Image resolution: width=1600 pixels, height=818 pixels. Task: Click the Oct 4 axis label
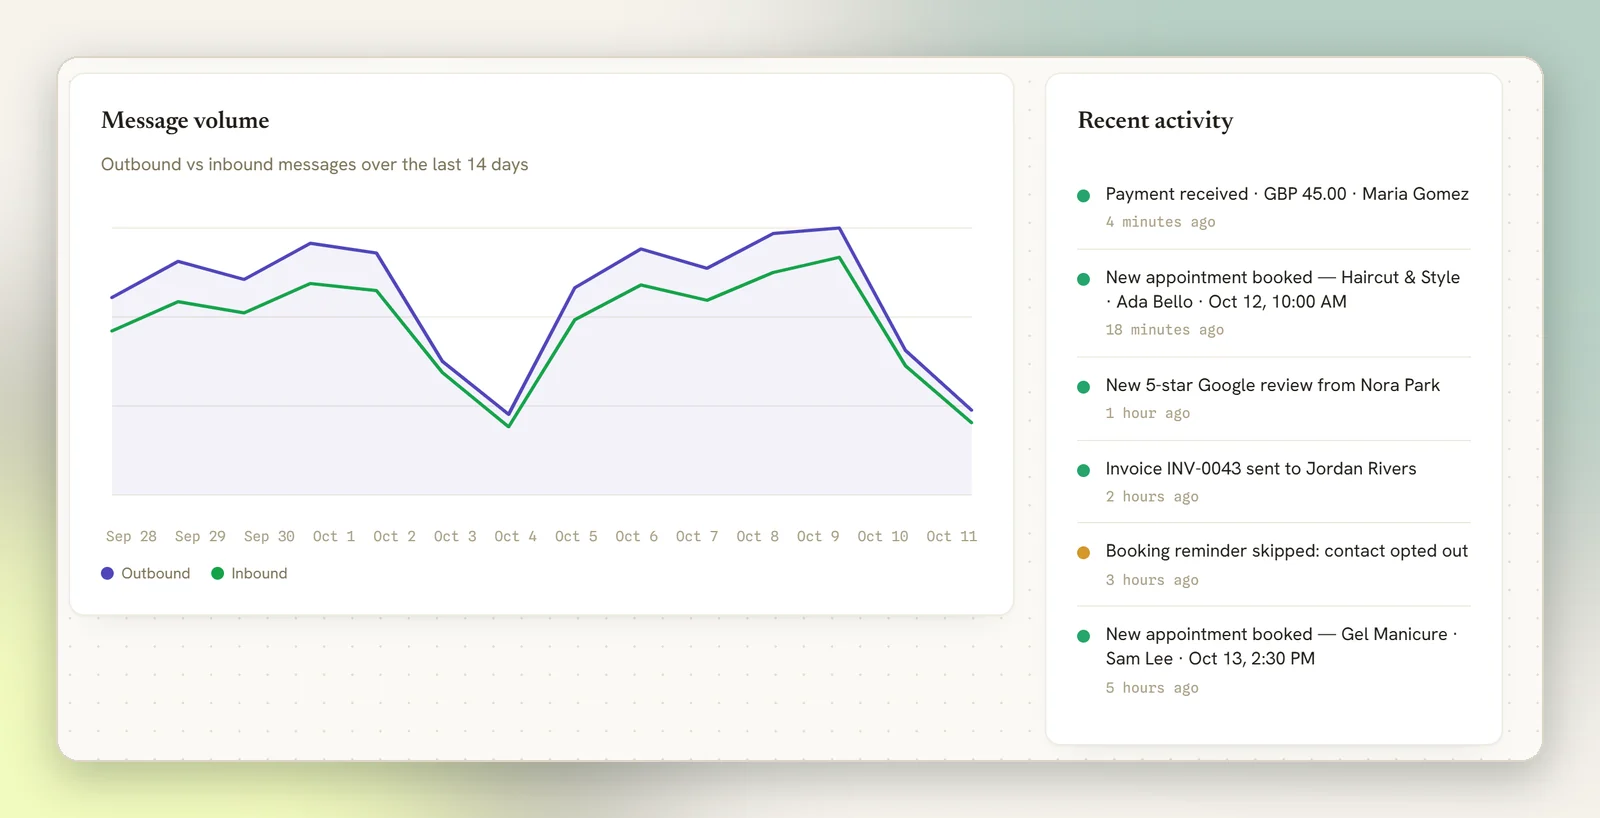pos(515,536)
